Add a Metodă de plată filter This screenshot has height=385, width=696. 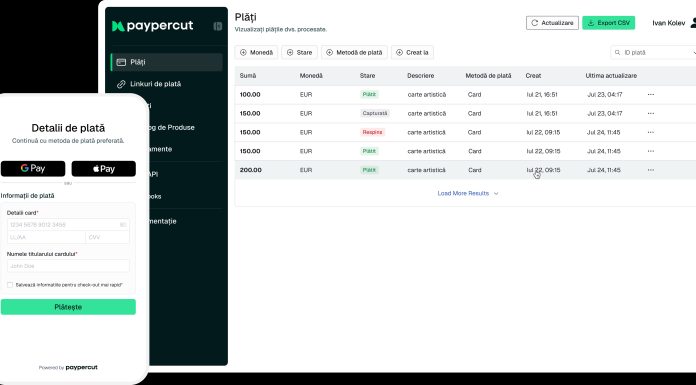coord(354,52)
